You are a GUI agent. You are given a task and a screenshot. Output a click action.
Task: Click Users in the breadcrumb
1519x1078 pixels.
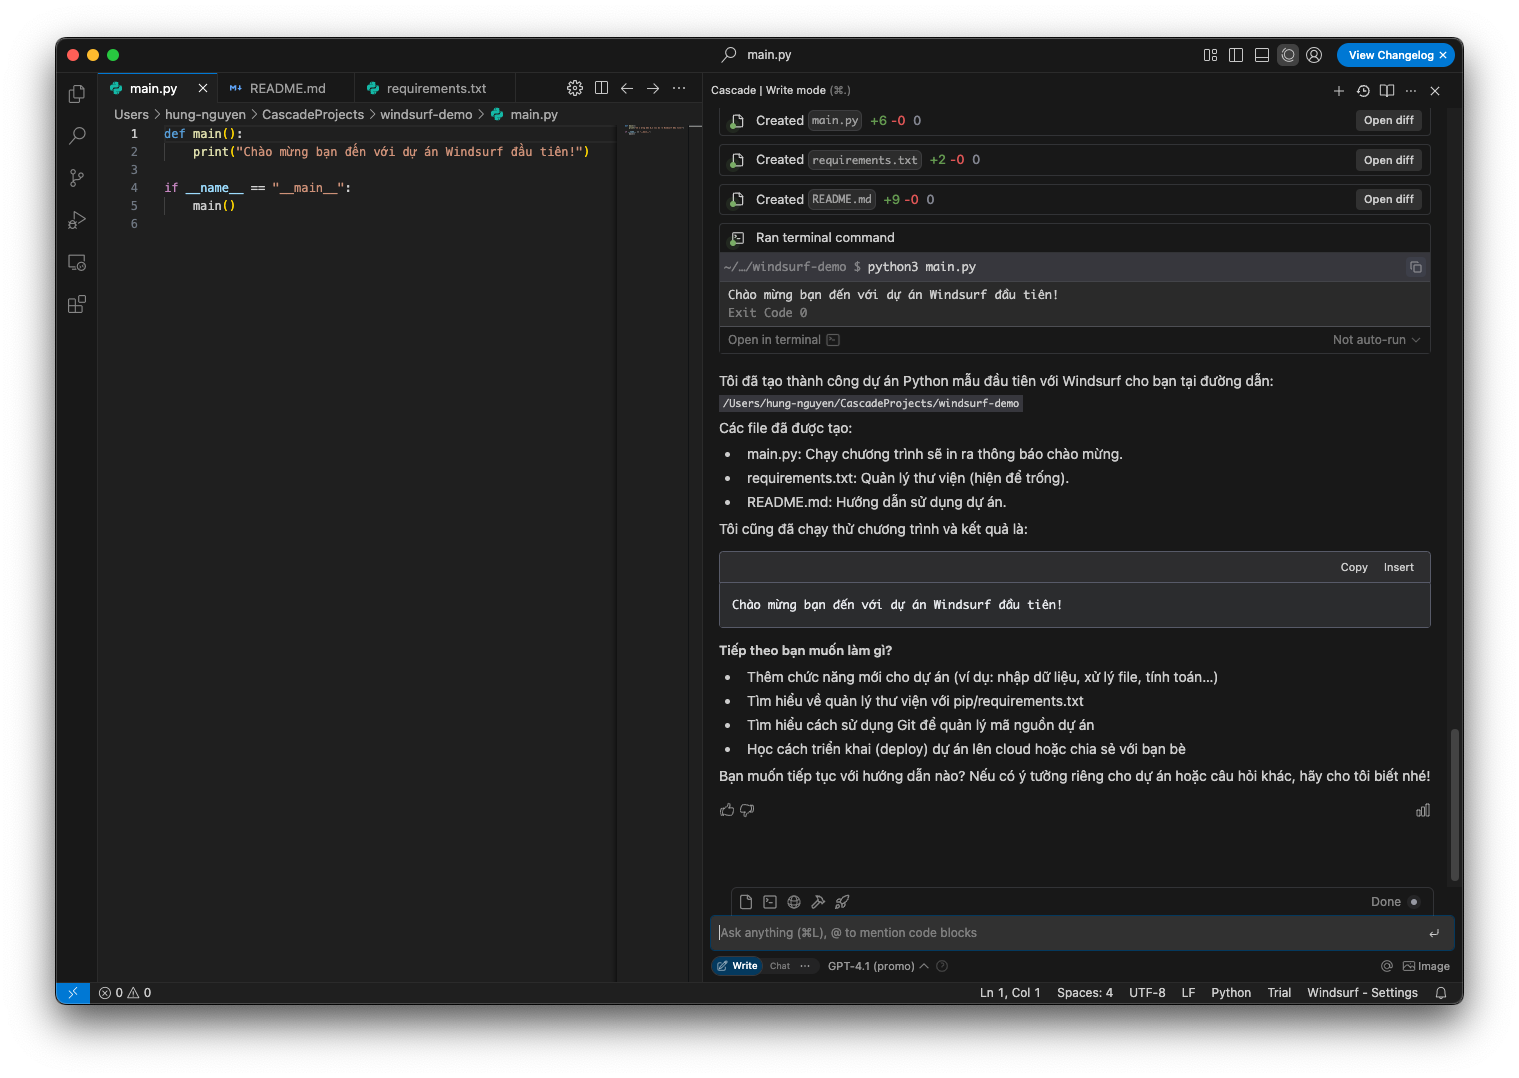[x=131, y=115]
